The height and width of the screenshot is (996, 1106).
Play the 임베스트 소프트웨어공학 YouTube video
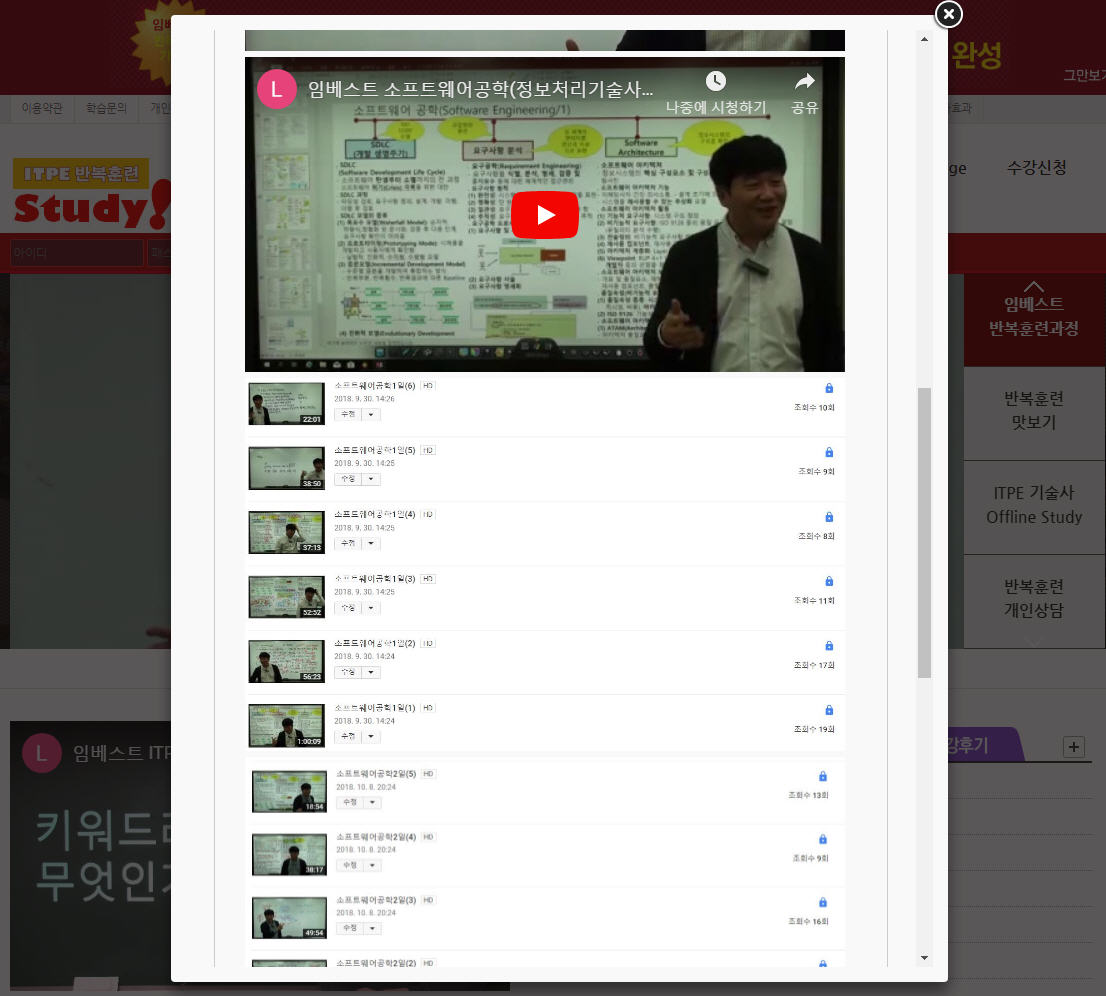[x=545, y=214]
